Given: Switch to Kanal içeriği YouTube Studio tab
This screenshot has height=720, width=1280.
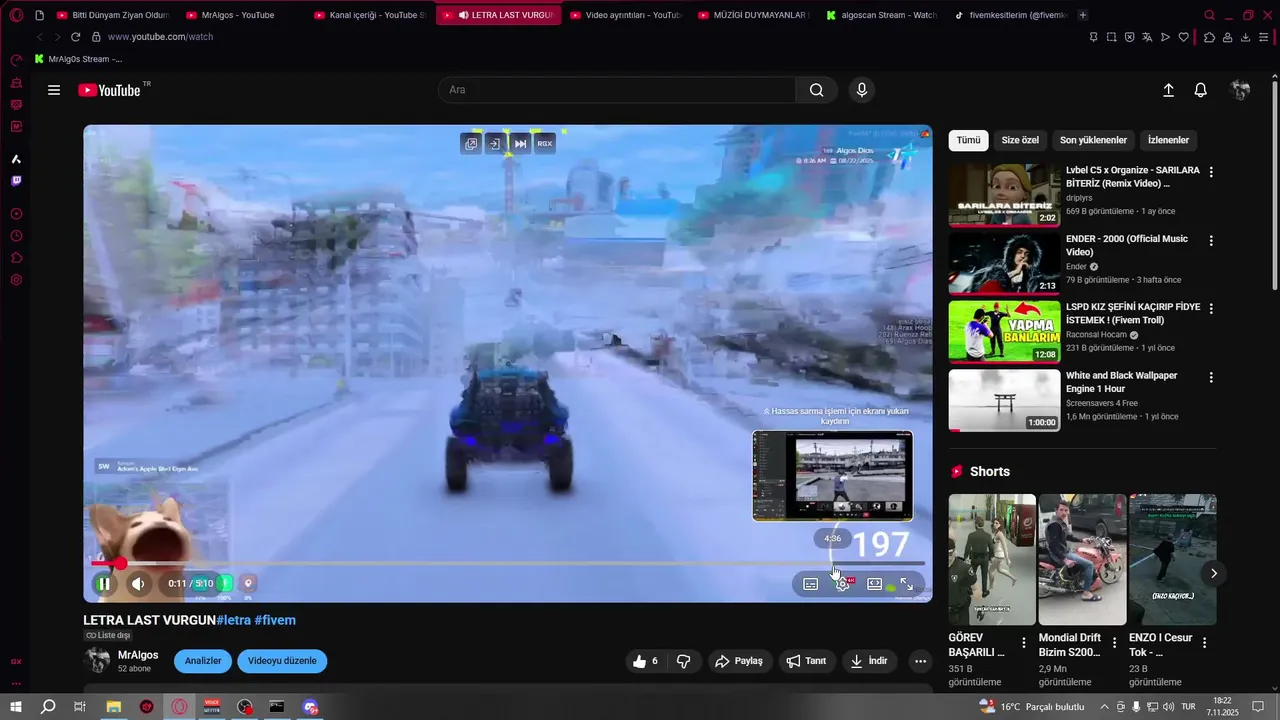Looking at the screenshot, I should 370,15.
